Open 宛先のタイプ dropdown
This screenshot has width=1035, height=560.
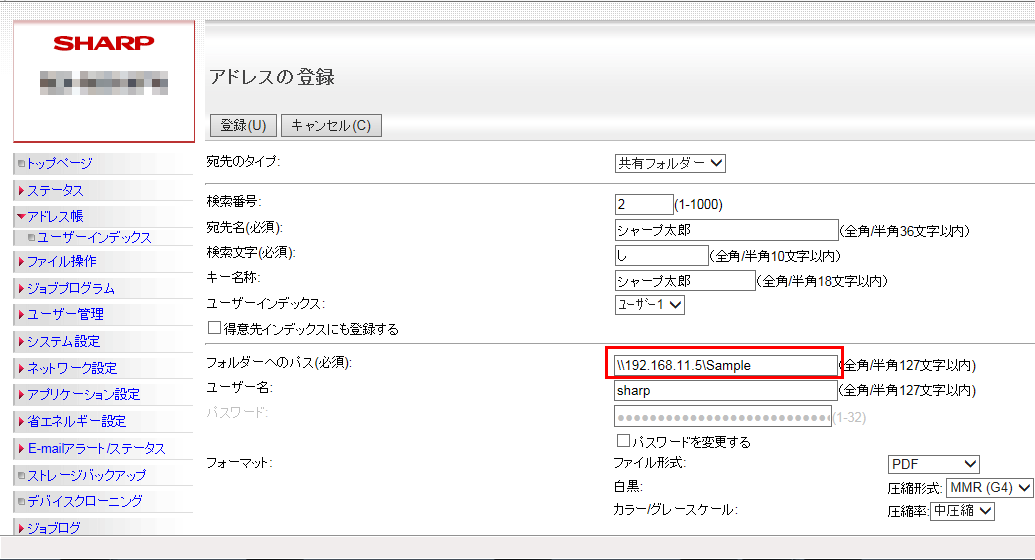pyautogui.click(x=670, y=163)
